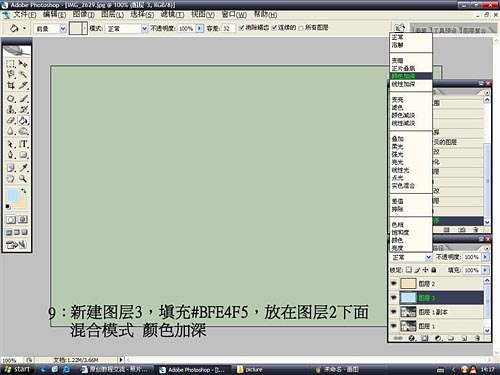
Task: Select the Rectangular Marquee tool
Action: [11, 63]
